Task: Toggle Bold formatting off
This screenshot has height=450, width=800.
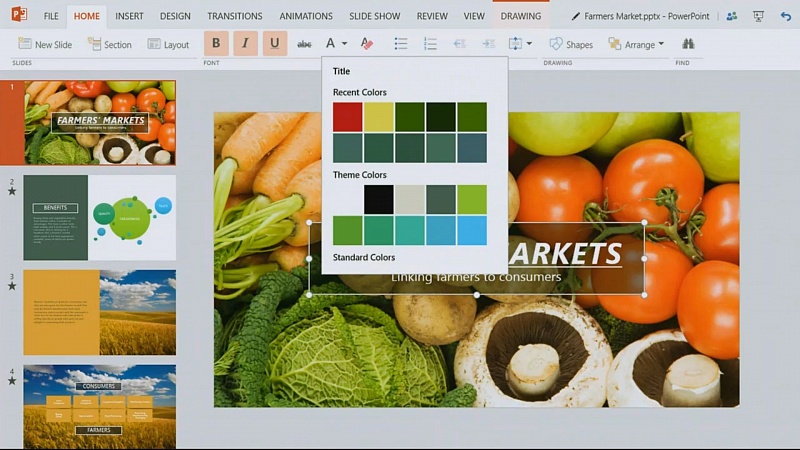Action: click(x=216, y=44)
